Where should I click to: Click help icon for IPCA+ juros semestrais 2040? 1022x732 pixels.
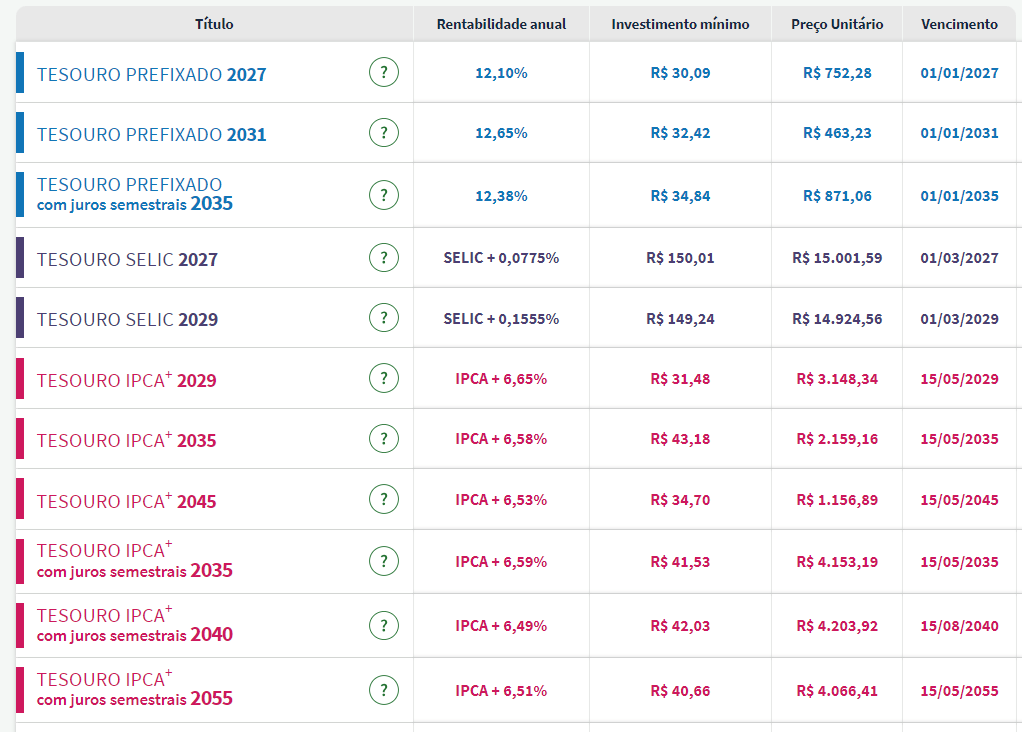pos(383,625)
